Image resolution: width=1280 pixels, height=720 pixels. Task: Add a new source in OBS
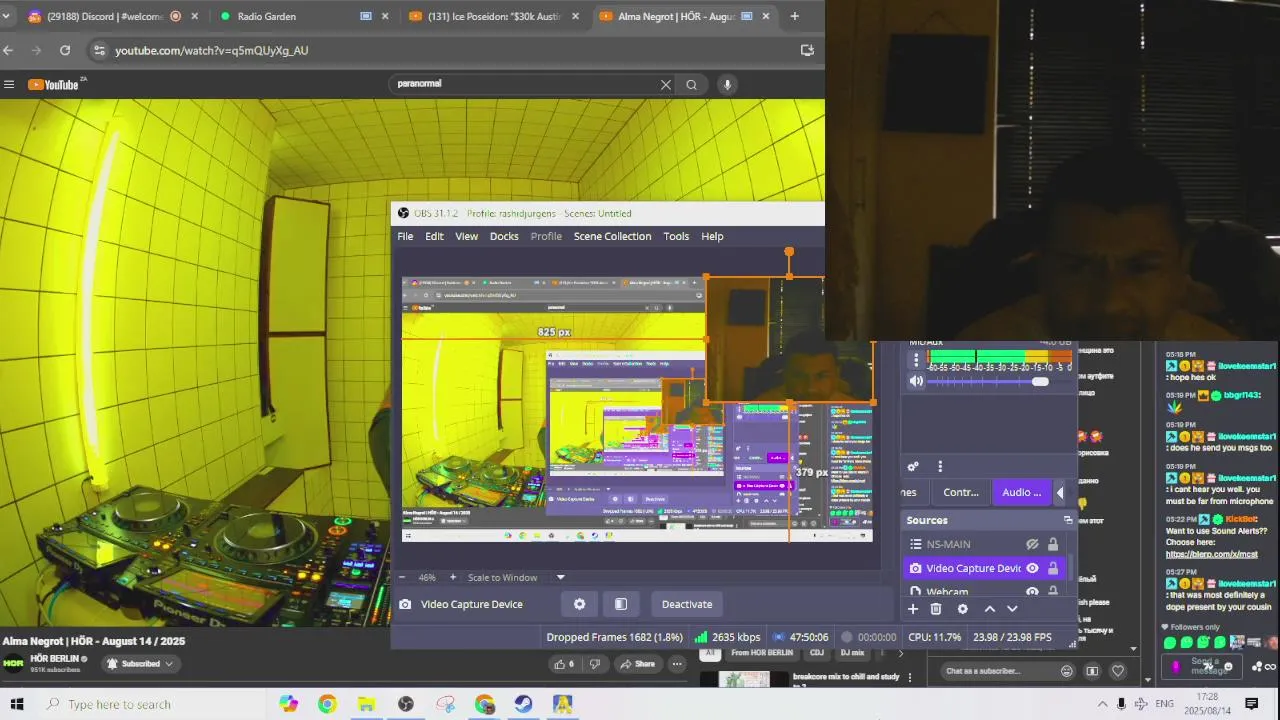pyautogui.click(x=912, y=609)
